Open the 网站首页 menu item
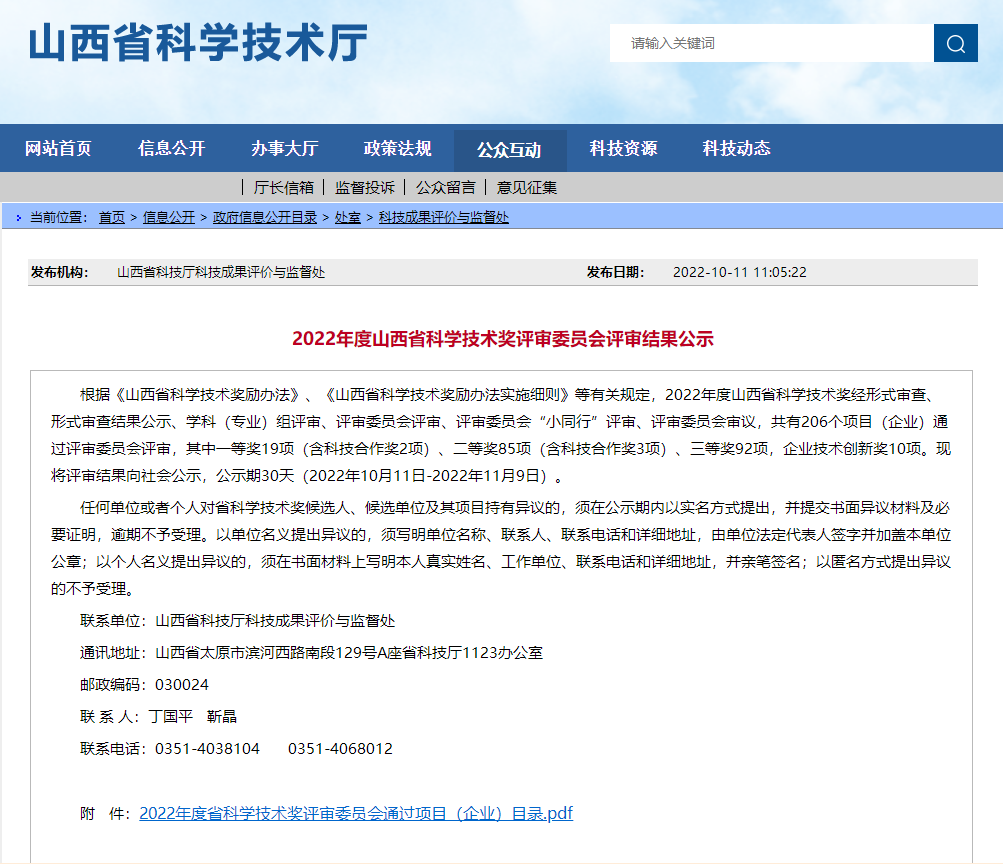This screenshot has height=864, width=1003. [58, 149]
